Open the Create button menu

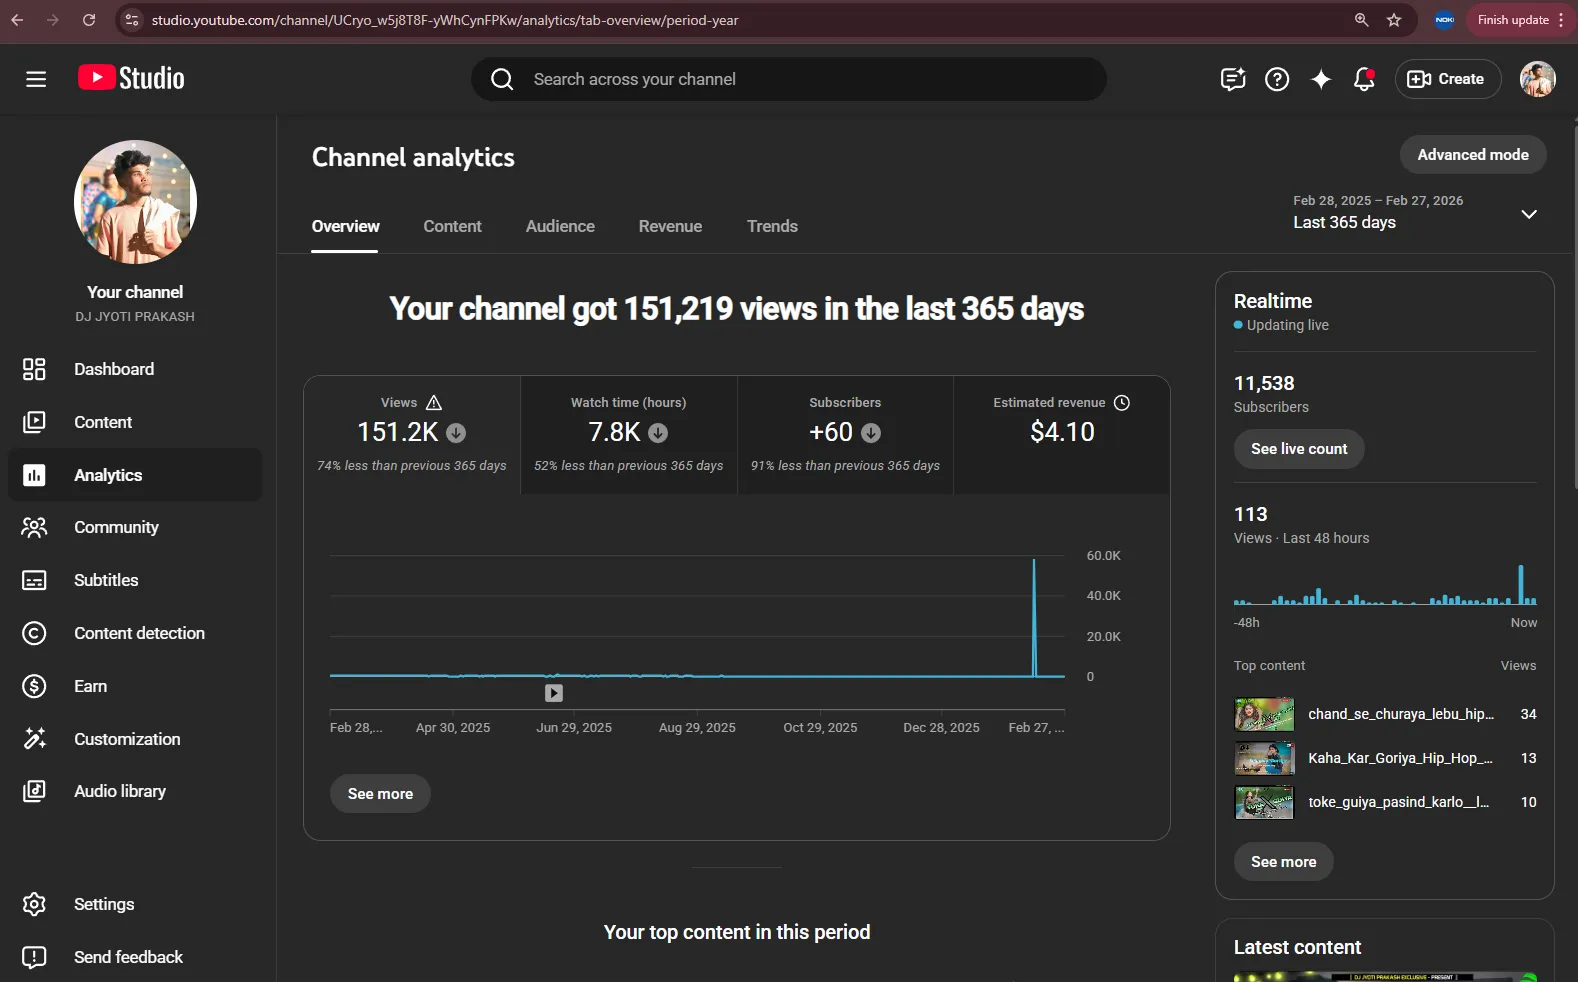coord(1447,79)
